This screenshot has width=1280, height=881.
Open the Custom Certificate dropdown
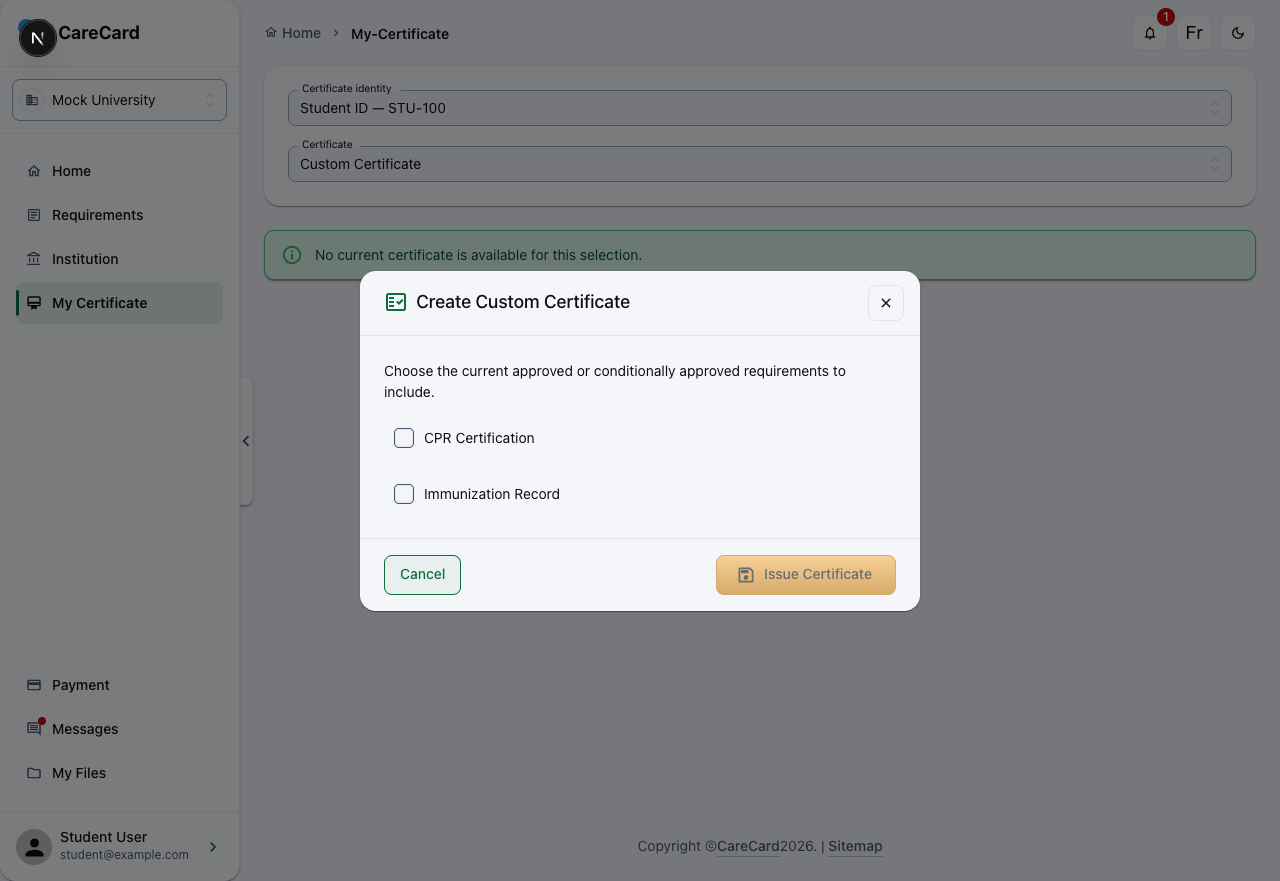(760, 164)
